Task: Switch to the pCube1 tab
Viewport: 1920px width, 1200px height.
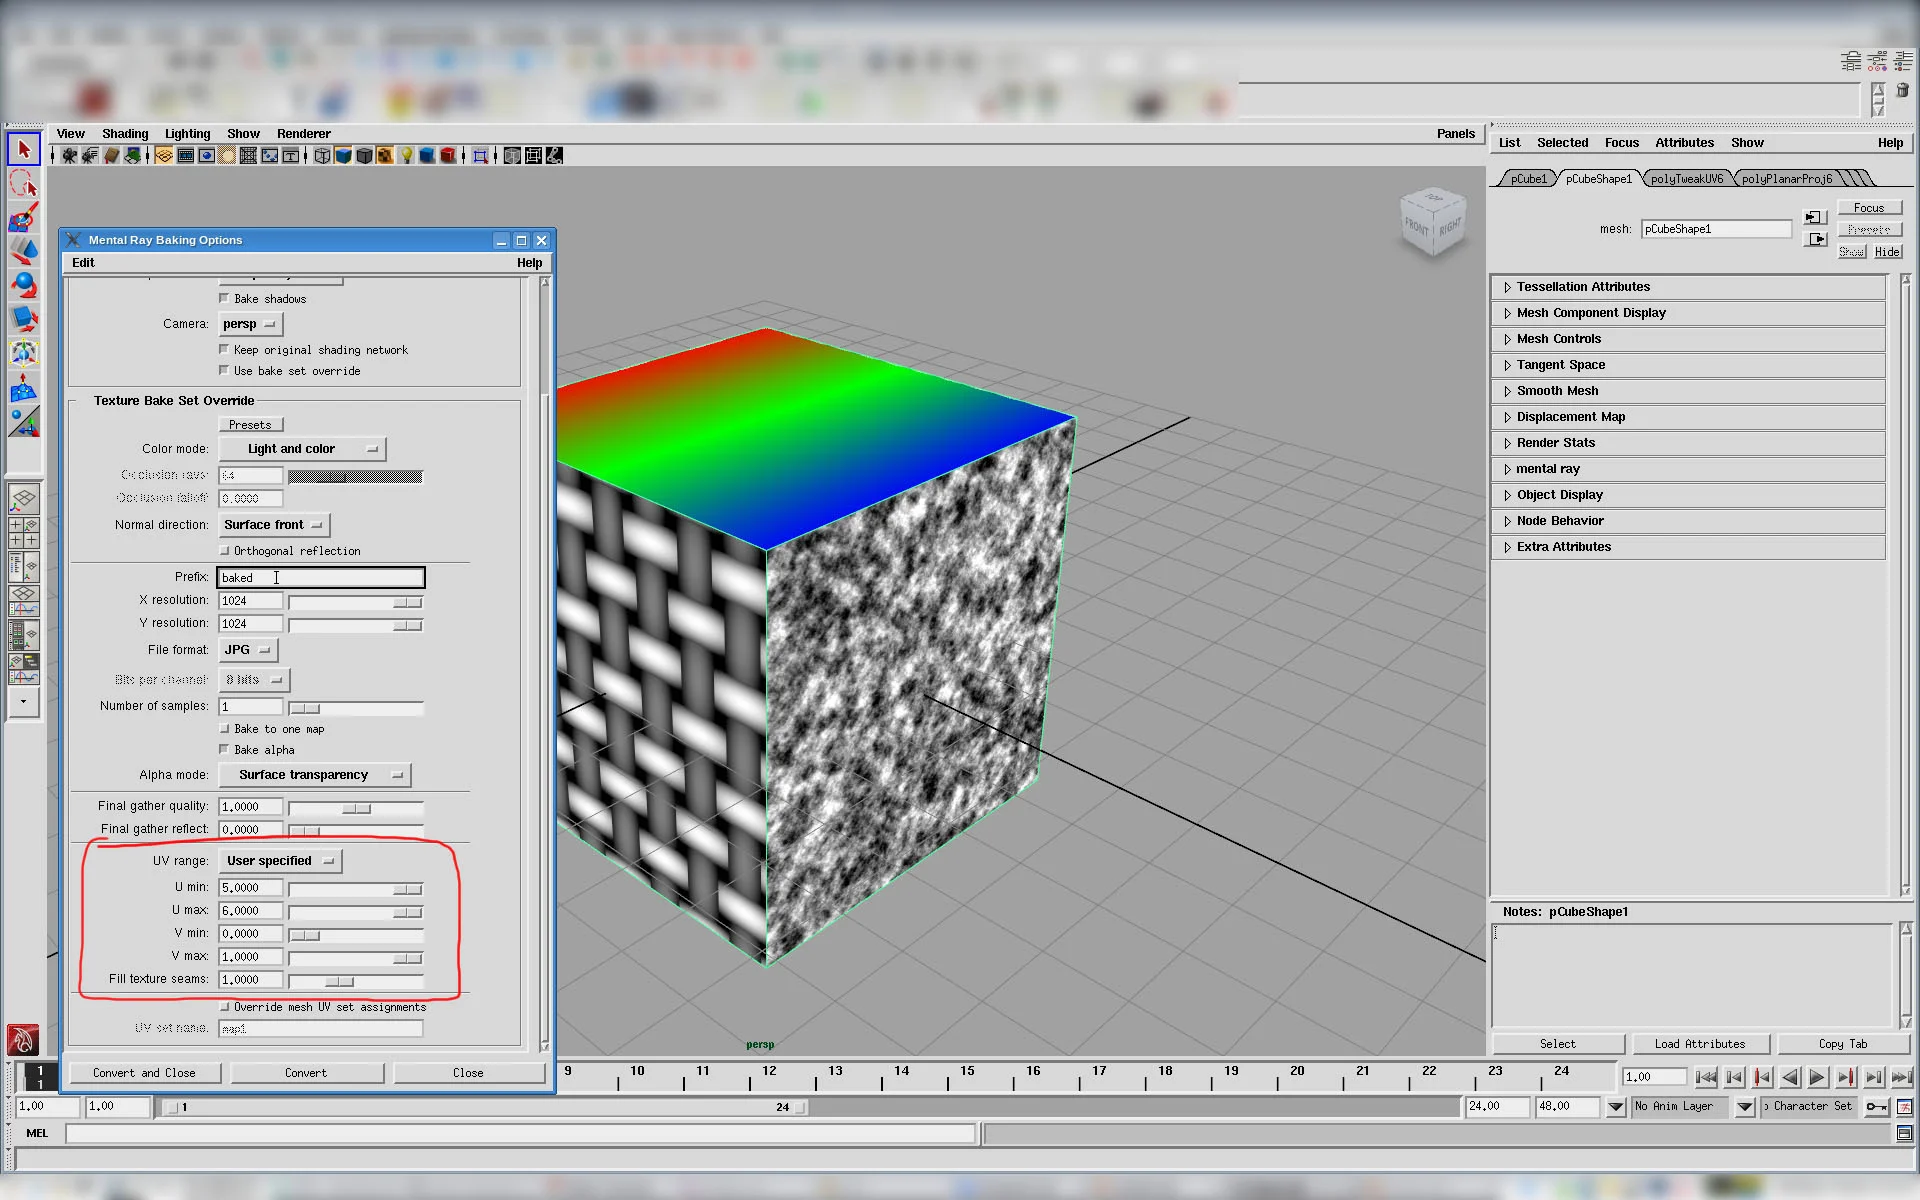Action: tap(1528, 179)
